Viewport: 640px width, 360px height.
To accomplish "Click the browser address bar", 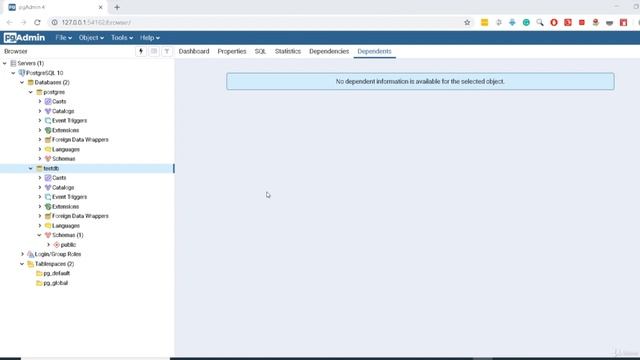I will [261, 22].
